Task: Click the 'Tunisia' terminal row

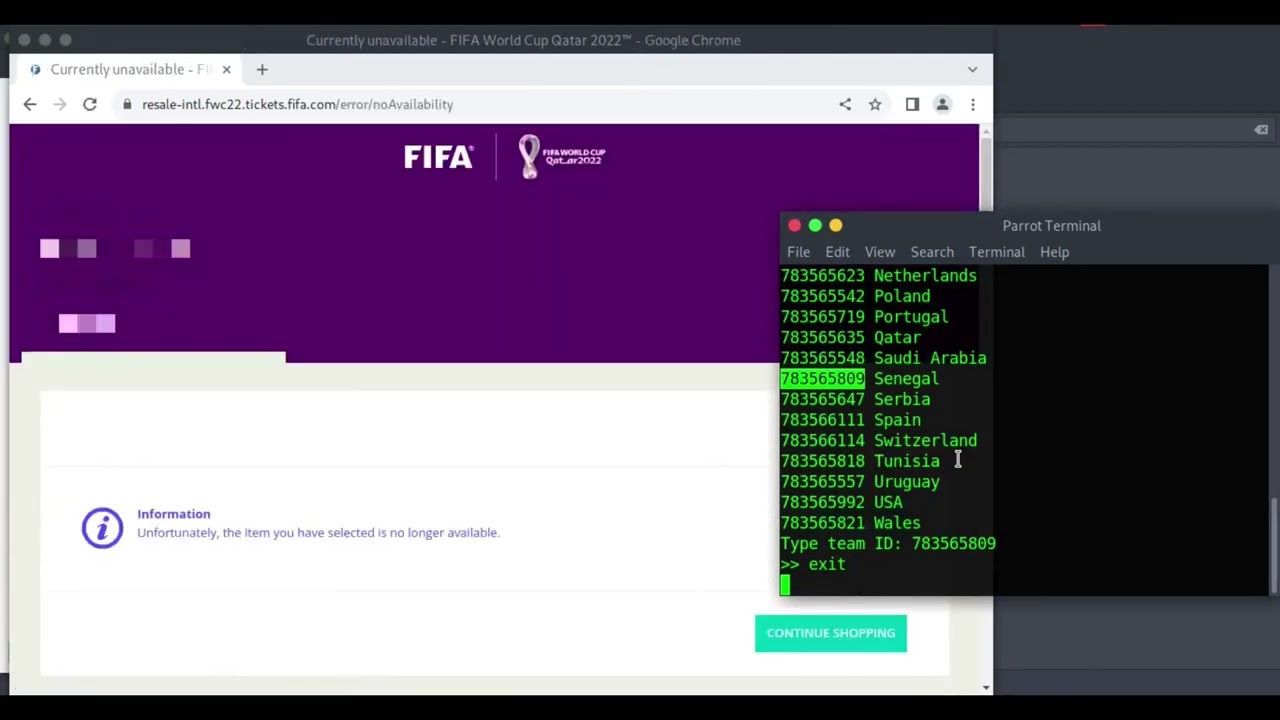Action: [x=860, y=461]
